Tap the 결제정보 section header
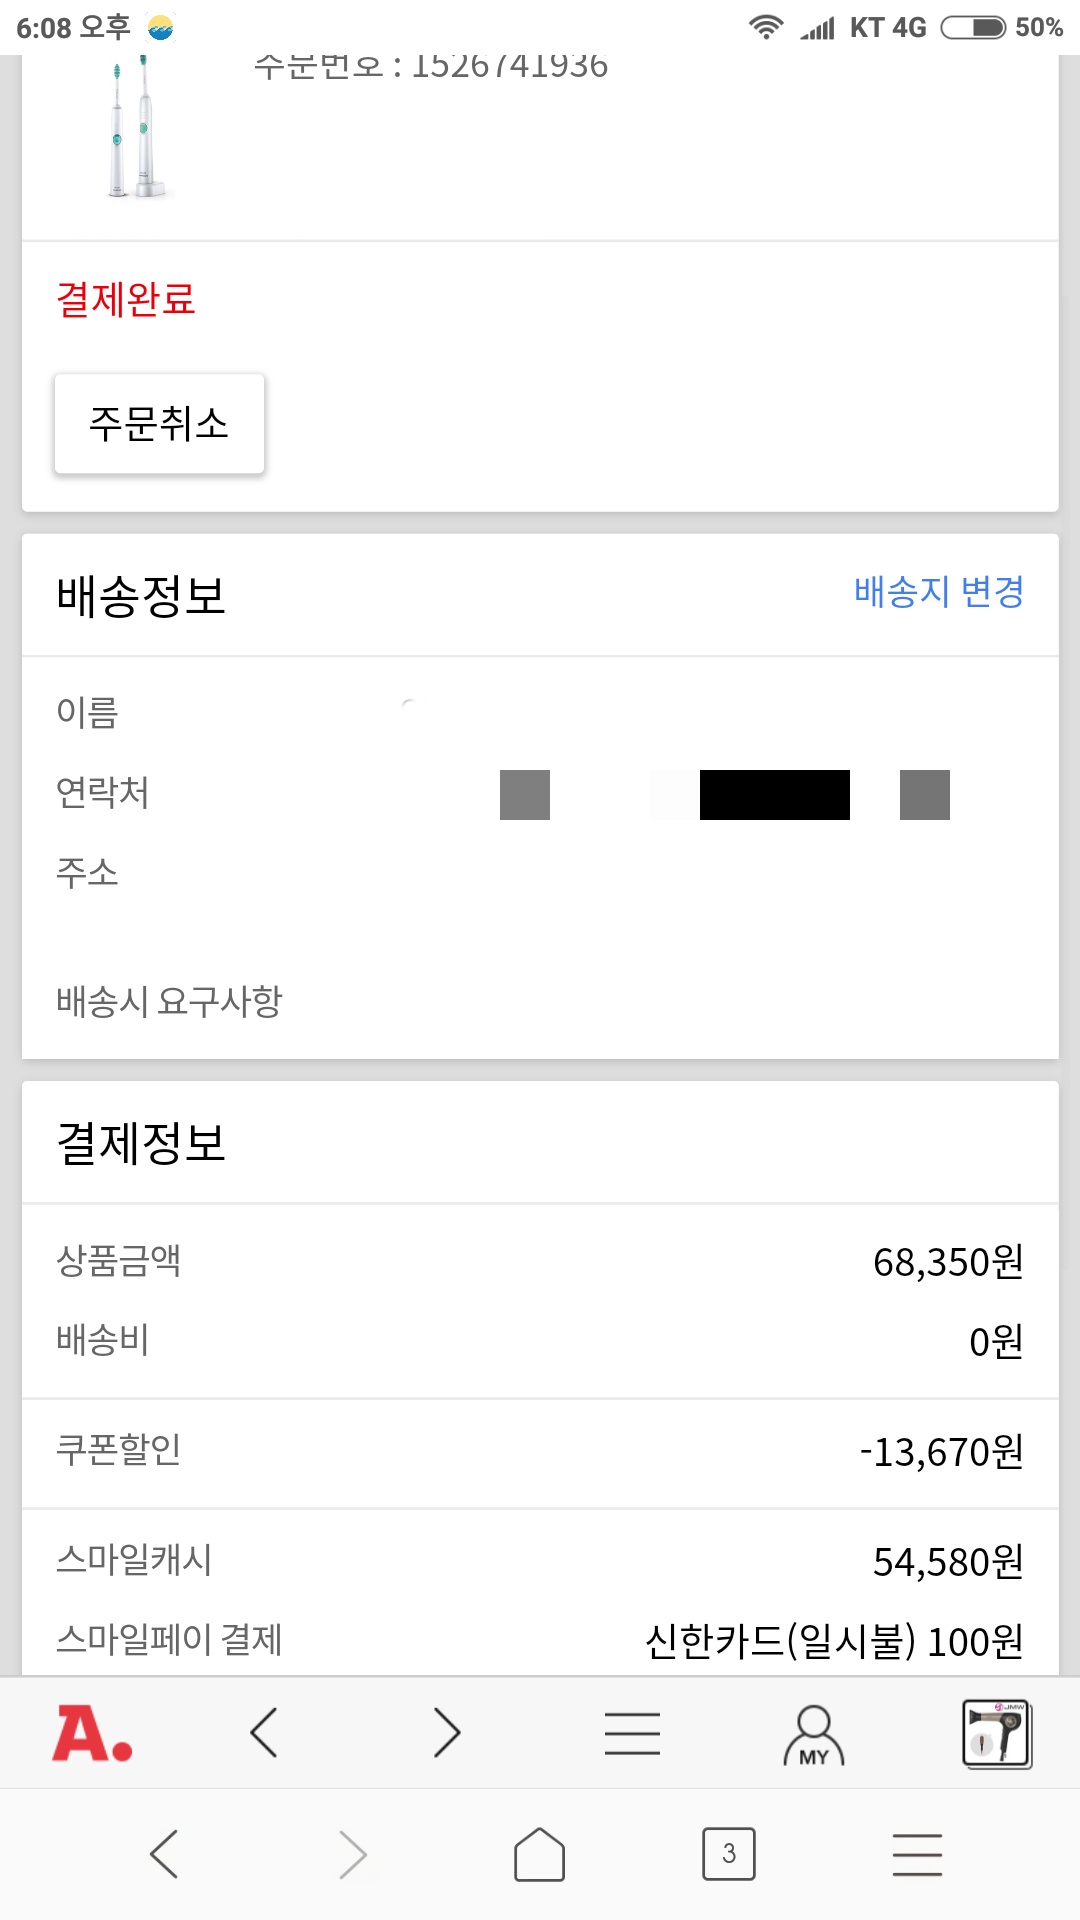This screenshot has height=1920, width=1080. point(141,1143)
